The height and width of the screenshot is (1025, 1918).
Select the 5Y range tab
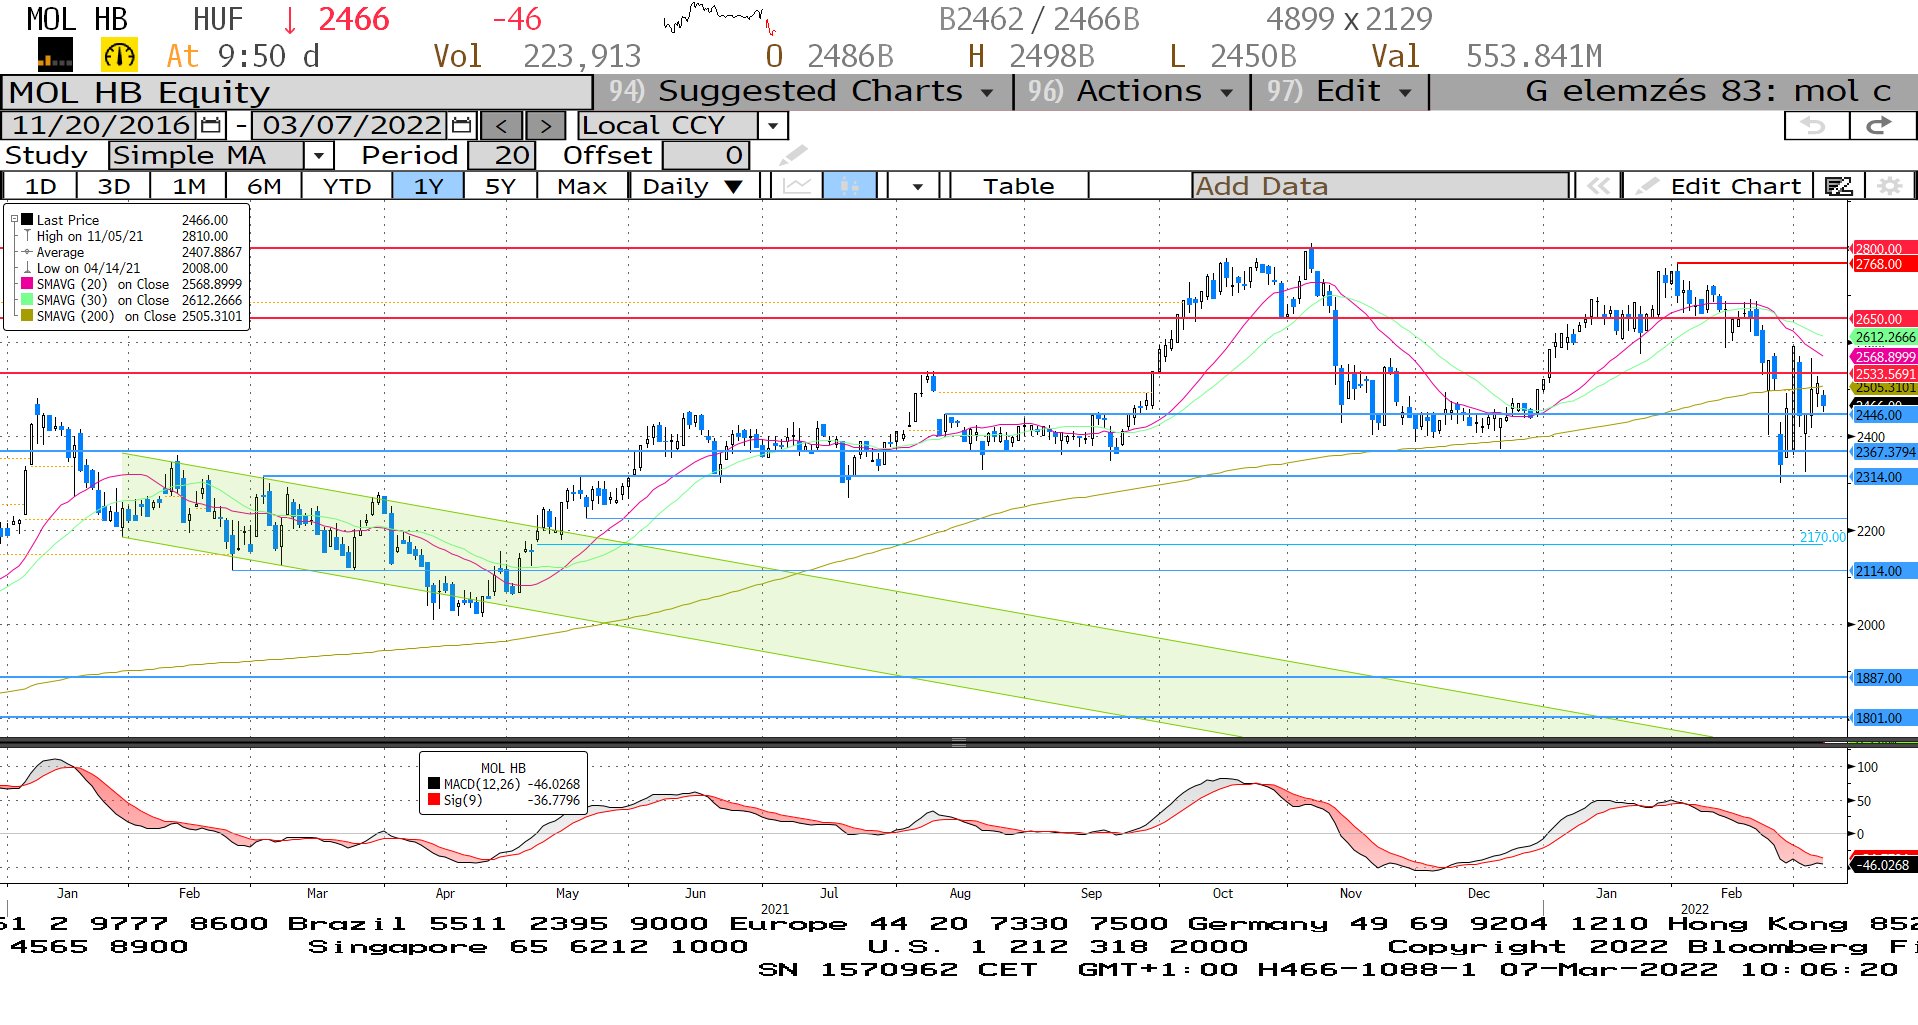point(500,186)
